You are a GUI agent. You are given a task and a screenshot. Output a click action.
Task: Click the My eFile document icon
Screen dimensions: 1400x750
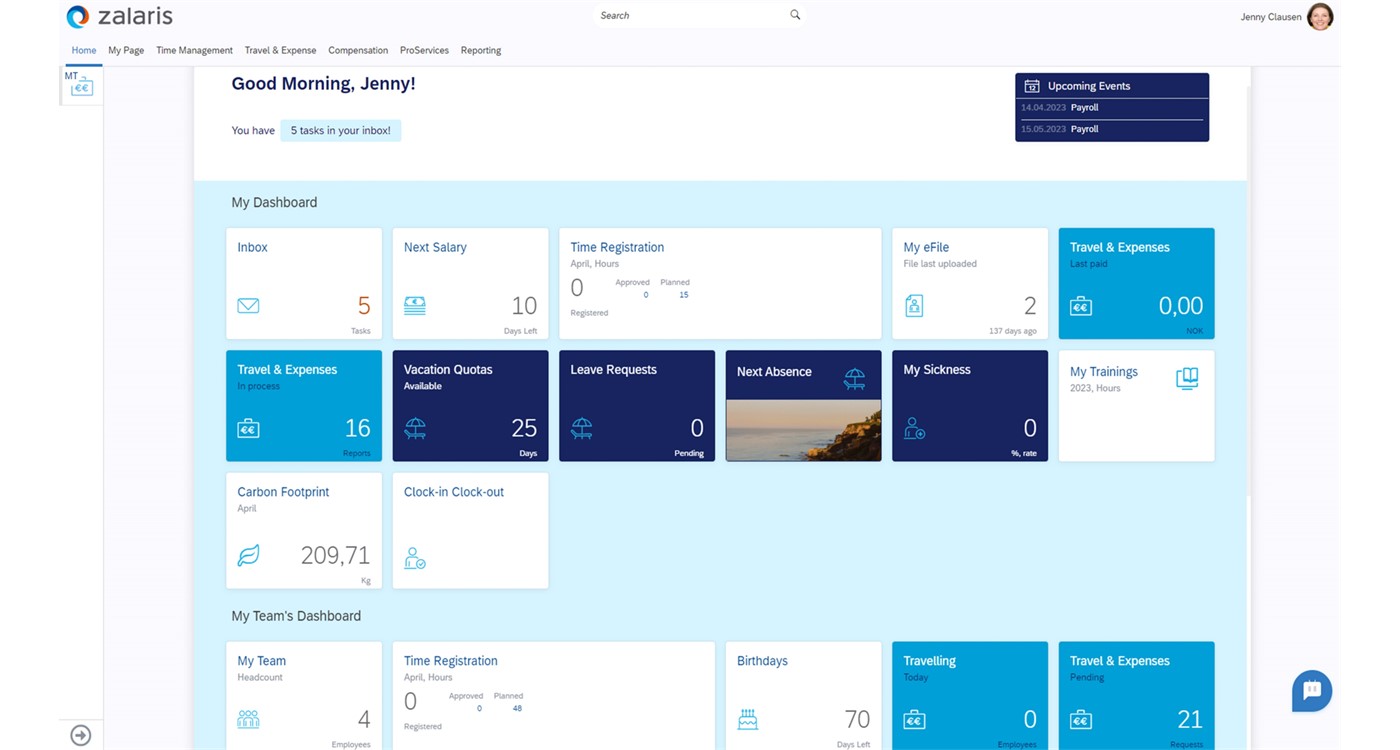914,306
